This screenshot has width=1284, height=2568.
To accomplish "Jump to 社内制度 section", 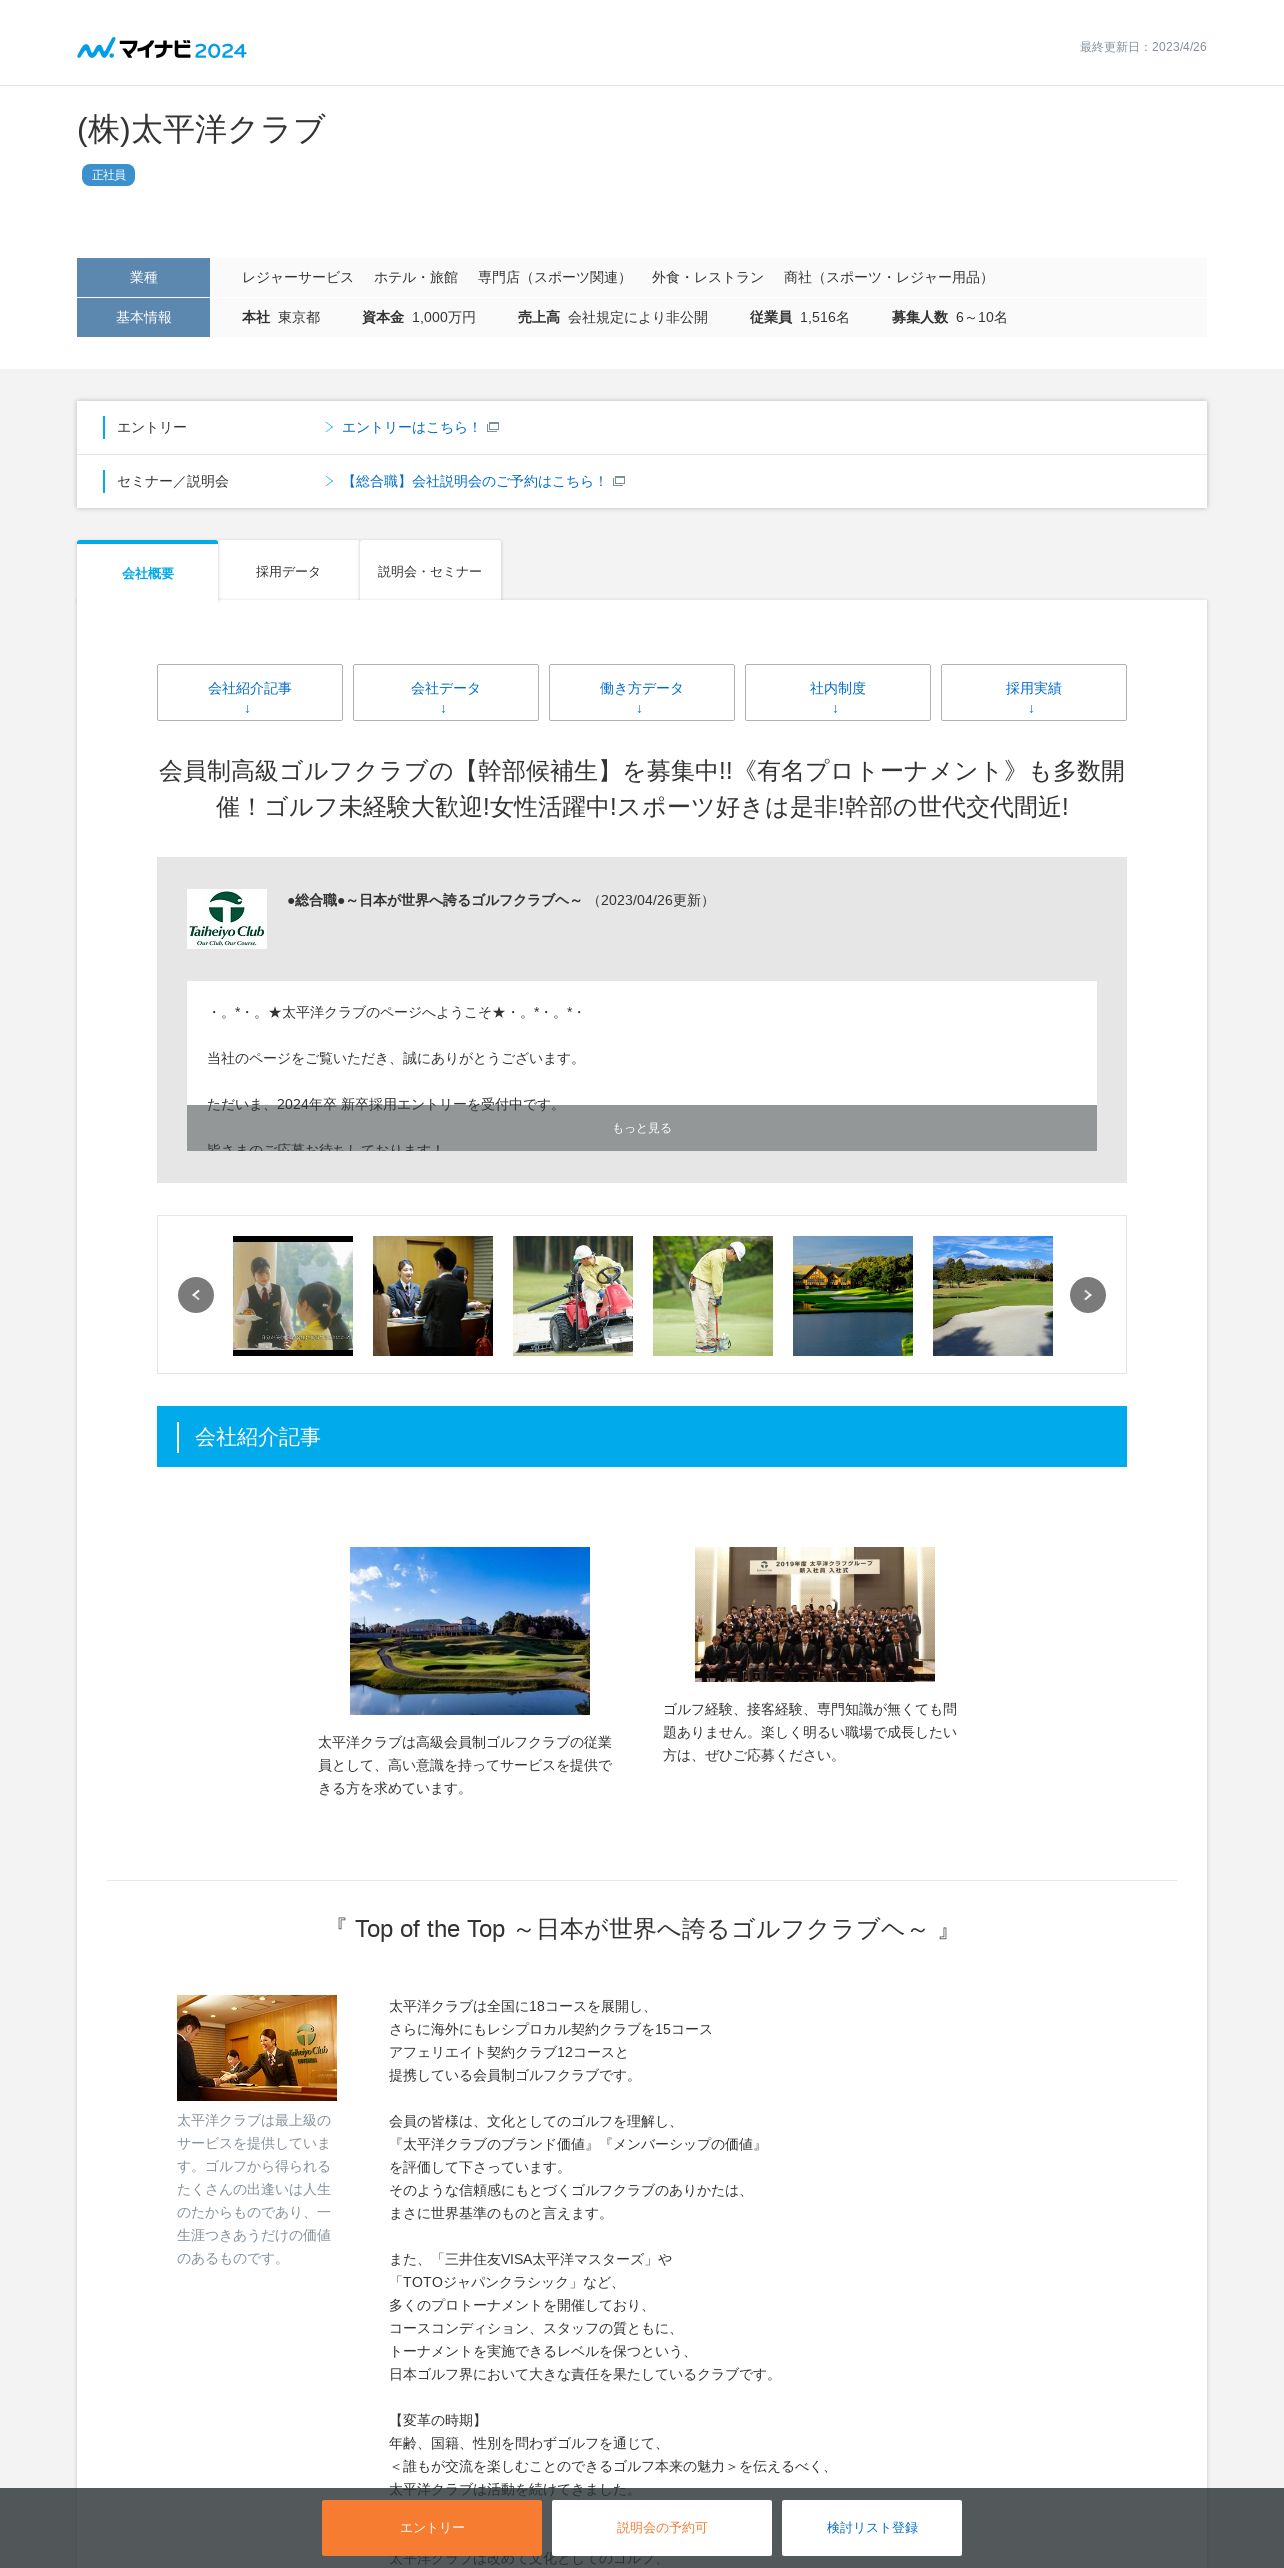I will click(838, 692).
